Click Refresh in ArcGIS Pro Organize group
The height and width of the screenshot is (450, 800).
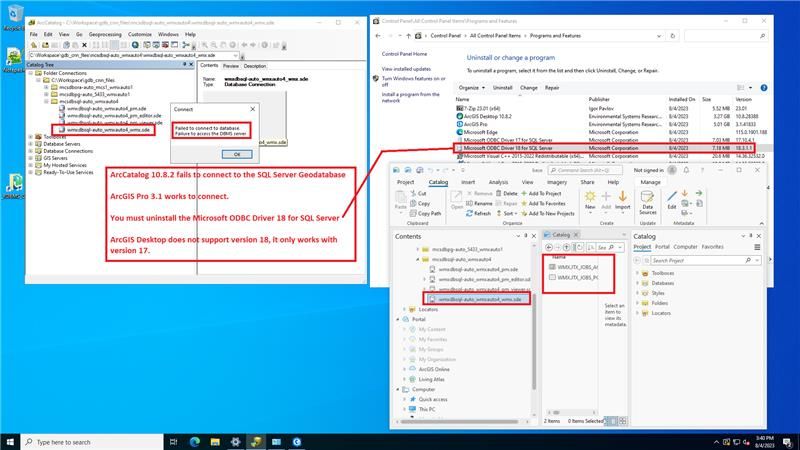tap(478, 214)
